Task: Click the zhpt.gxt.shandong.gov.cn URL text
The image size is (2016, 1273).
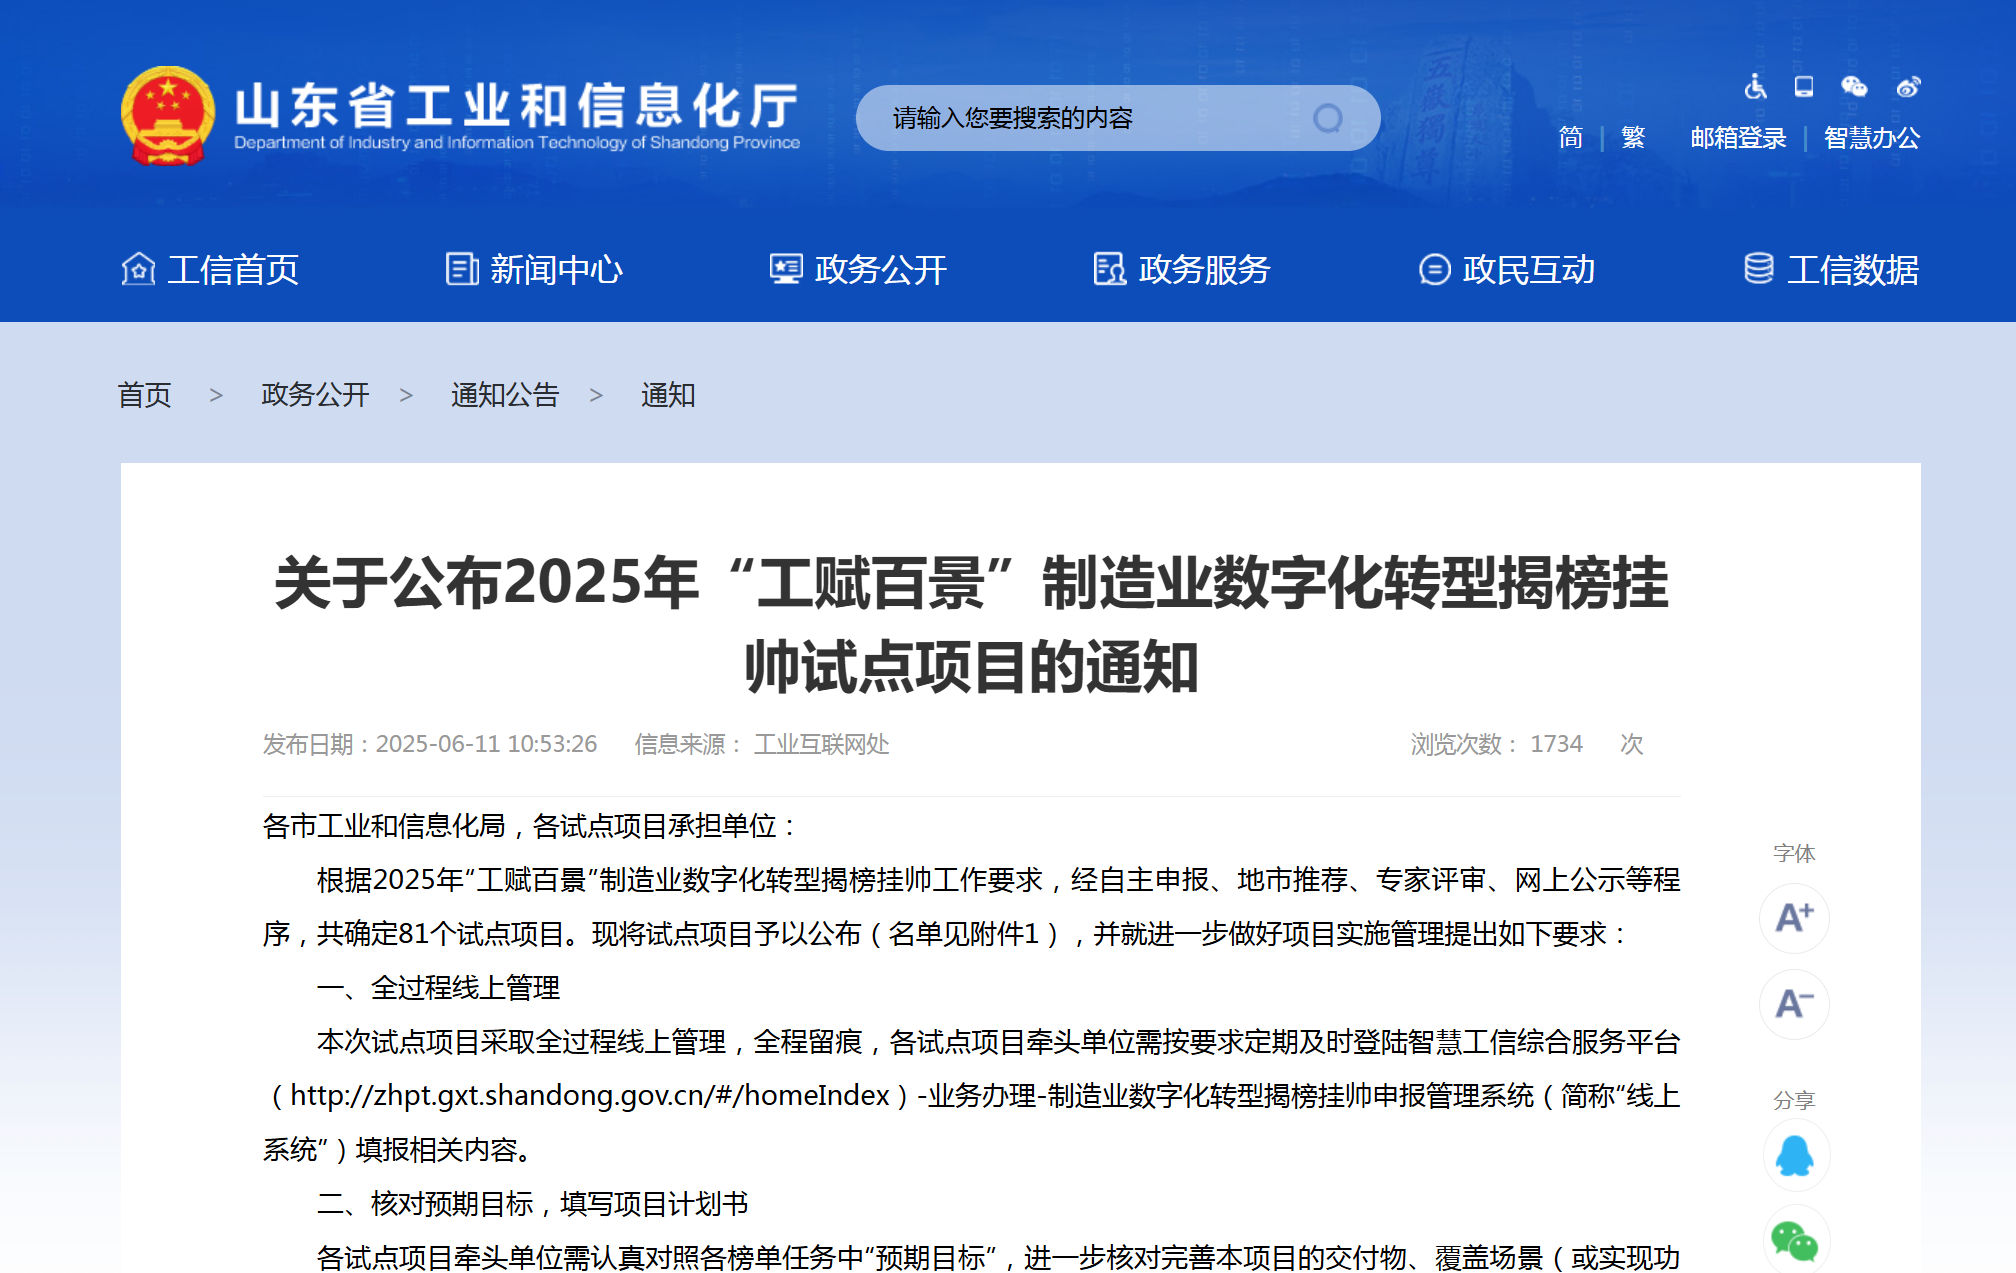Action: coord(589,1095)
